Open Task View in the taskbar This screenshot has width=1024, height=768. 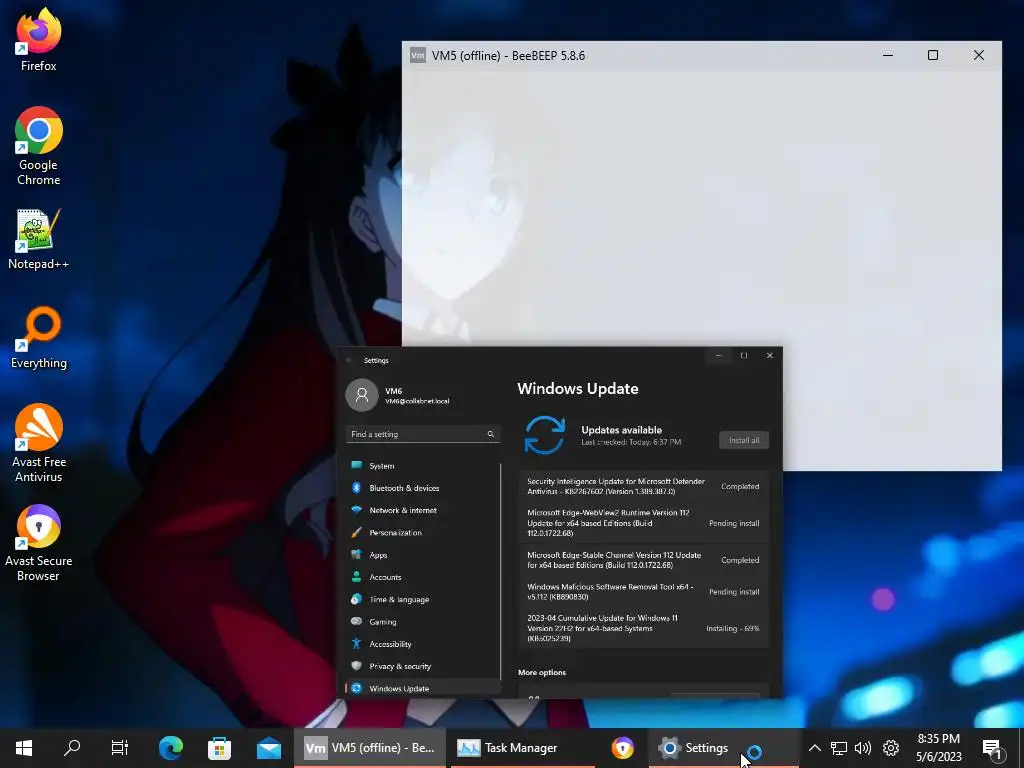point(120,748)
